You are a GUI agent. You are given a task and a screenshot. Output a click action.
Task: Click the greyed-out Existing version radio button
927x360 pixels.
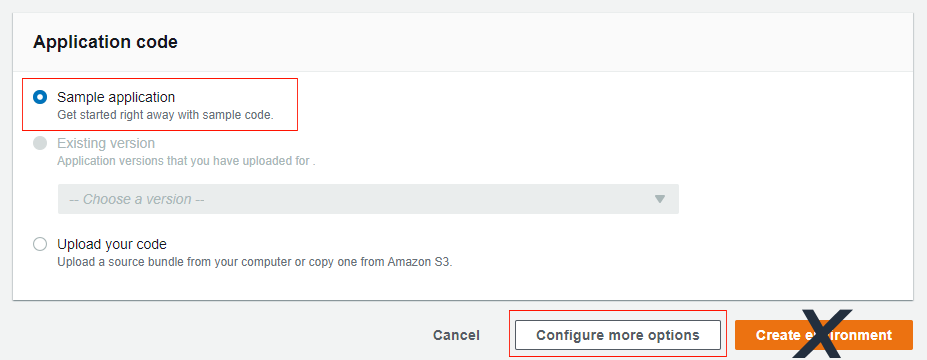point(40,143)
